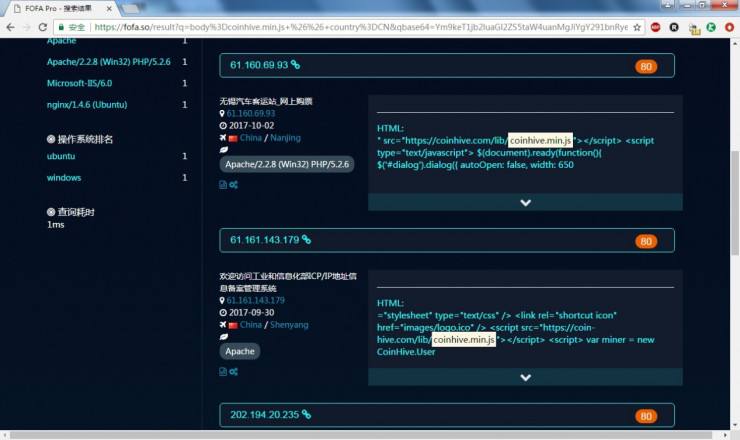740x440 pixels.
Task: Click Apache/2.2.8 (Win32) PHP/5.2.6 server badge
Action: tap(286, 164)
